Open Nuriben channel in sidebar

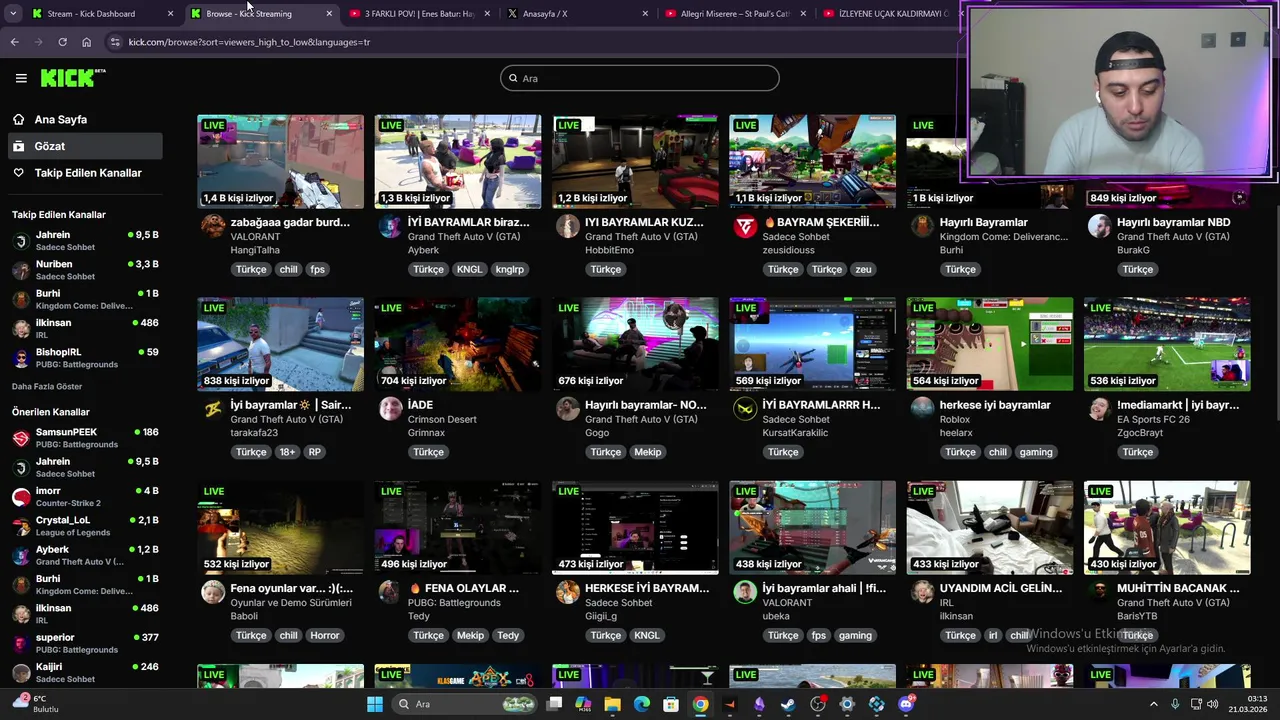(x=85, y=270)
